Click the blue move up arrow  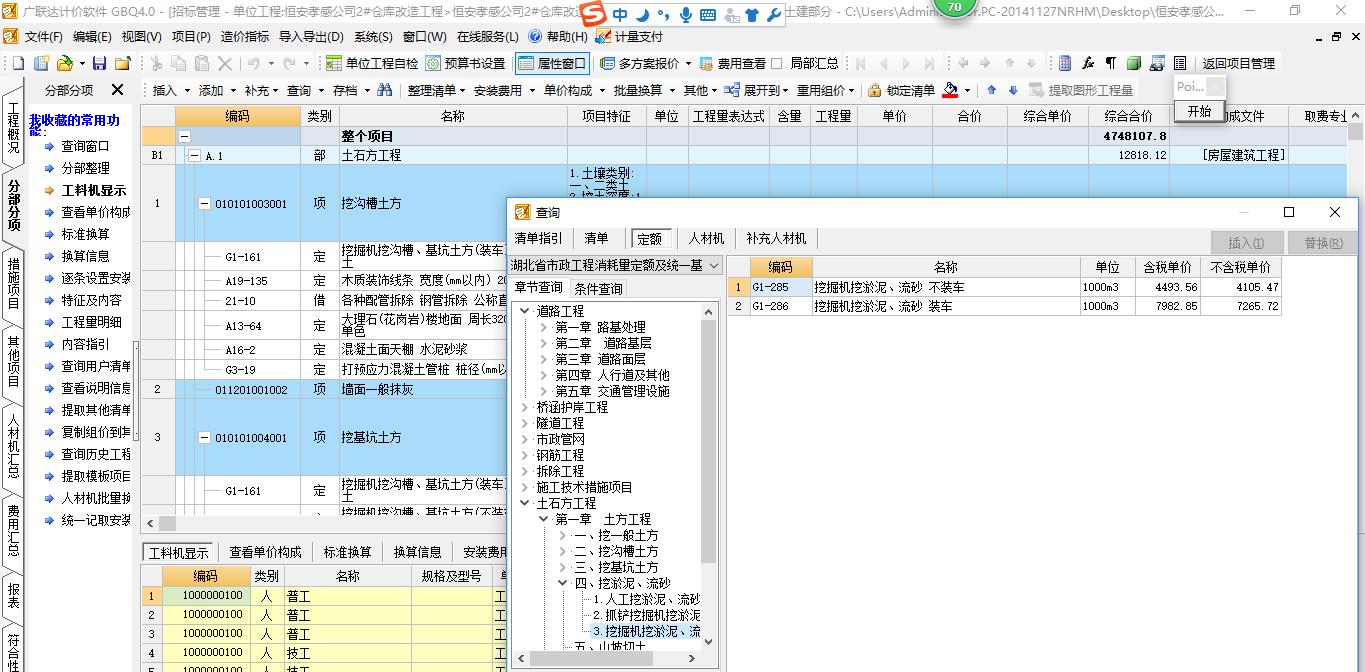[x=991, y=90]
